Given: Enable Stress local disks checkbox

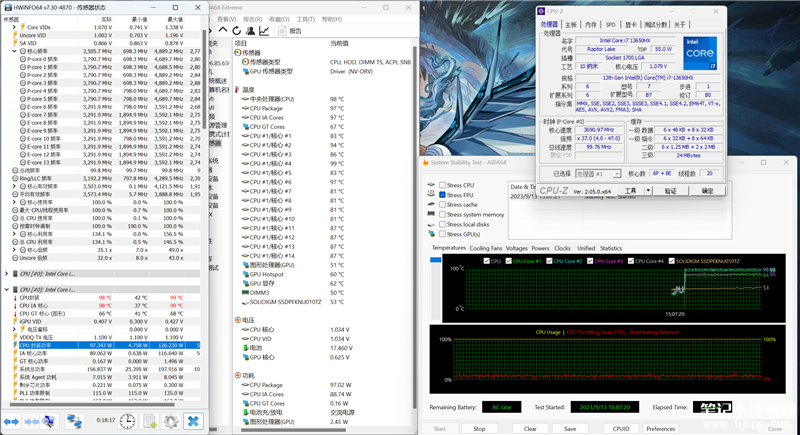Looking at the screenshot, I should click(442, 224).
